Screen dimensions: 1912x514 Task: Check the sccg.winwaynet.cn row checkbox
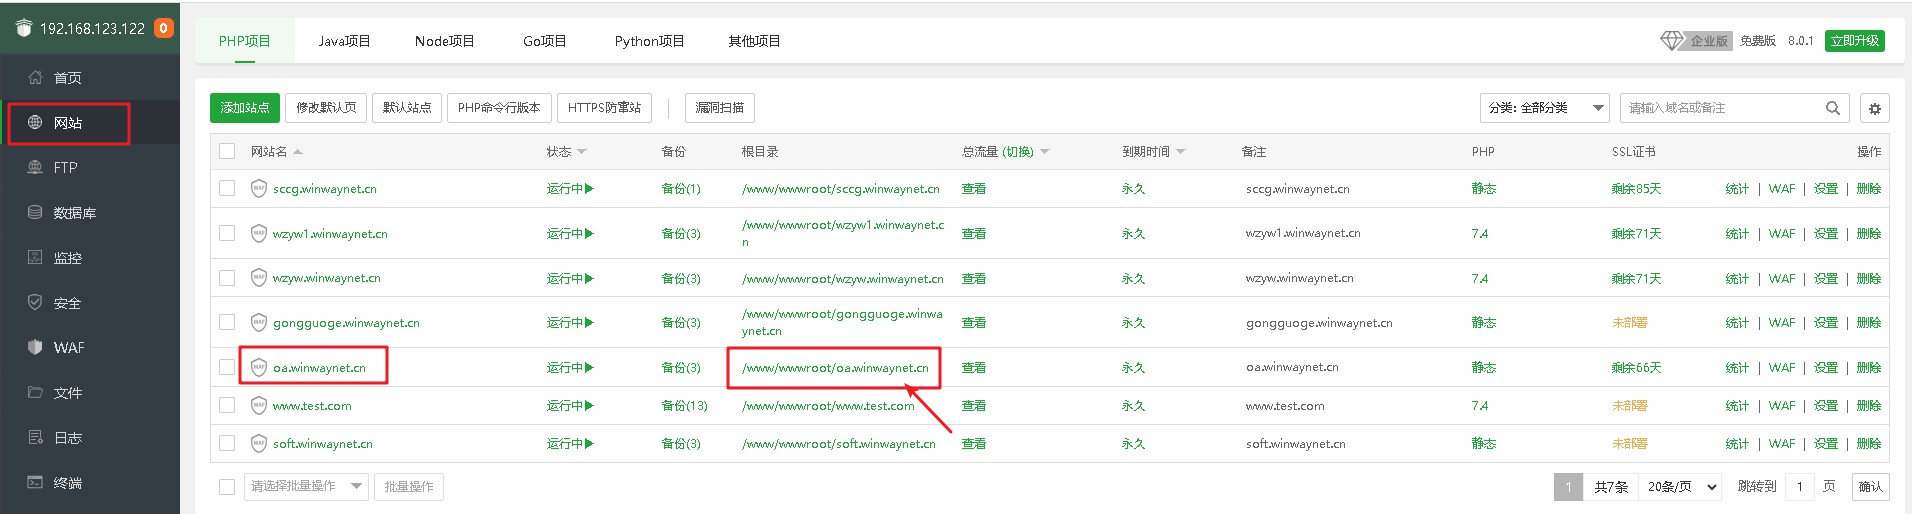pyautogui.click(x=227, y=188)
